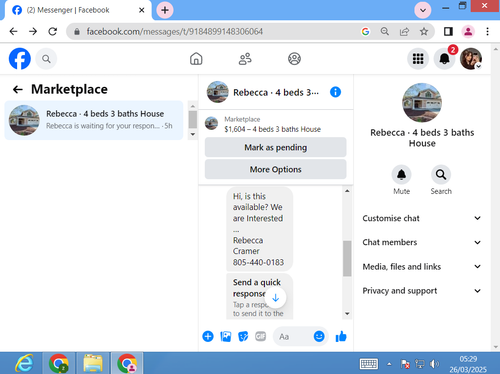500x374 pixels.
Task: Open conversation information icon
Action: pyautogui.click(x=335, y=92)
